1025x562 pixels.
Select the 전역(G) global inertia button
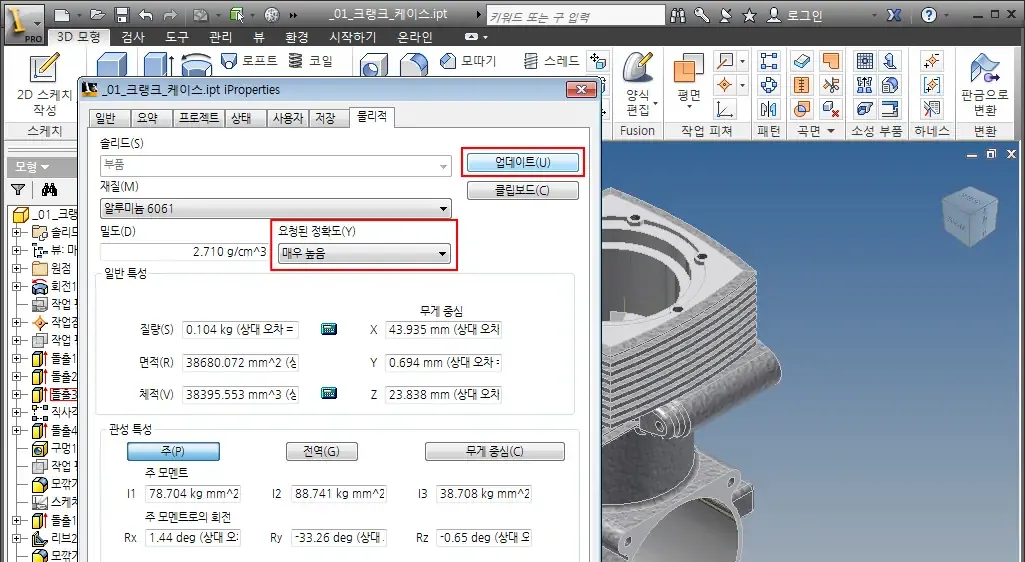tap(322, 451)
